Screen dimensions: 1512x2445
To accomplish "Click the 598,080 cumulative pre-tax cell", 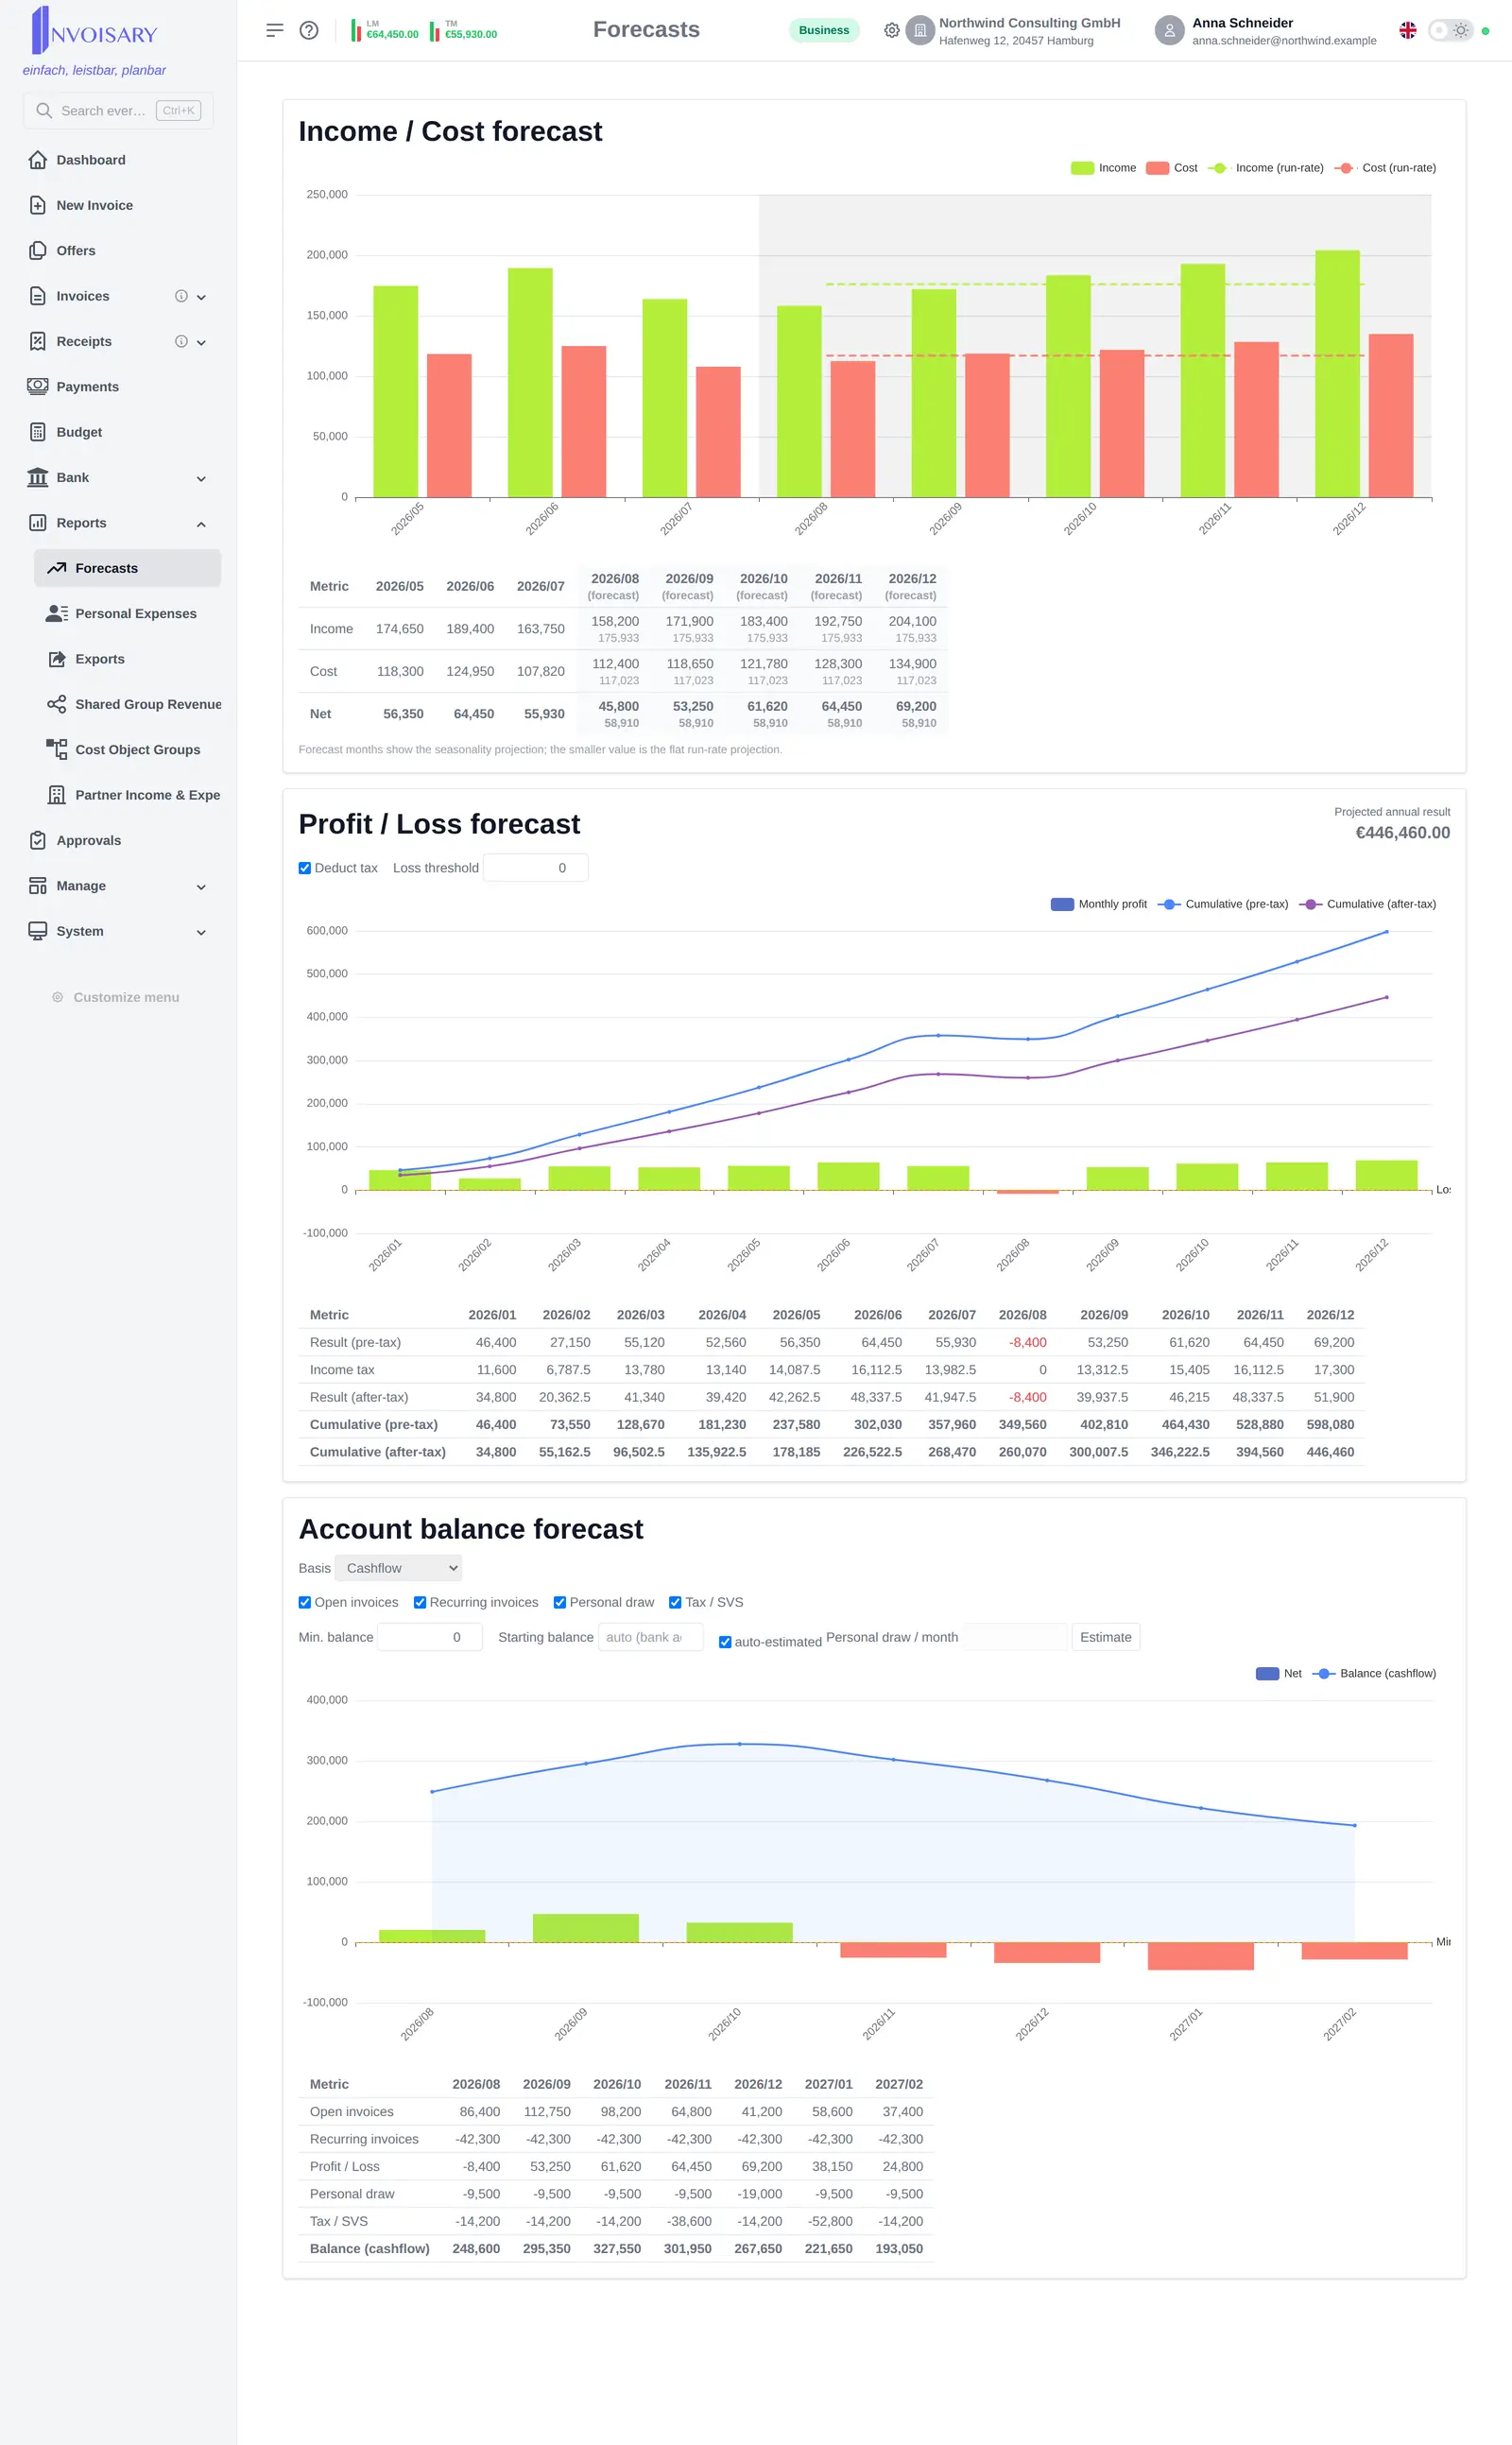I will tap(1330, 1424).
